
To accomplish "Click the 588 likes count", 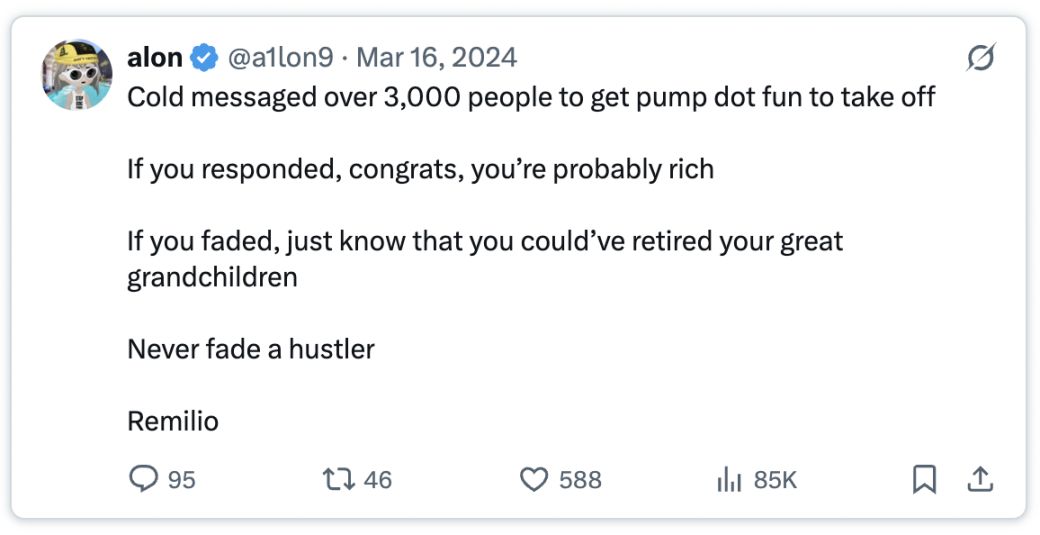I will pos(580,480).
